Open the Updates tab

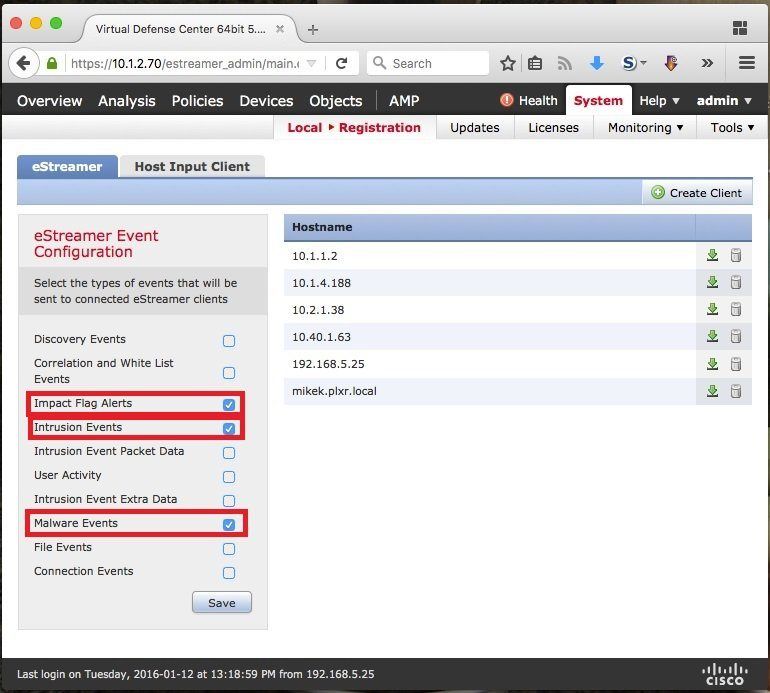coord(474,128)
